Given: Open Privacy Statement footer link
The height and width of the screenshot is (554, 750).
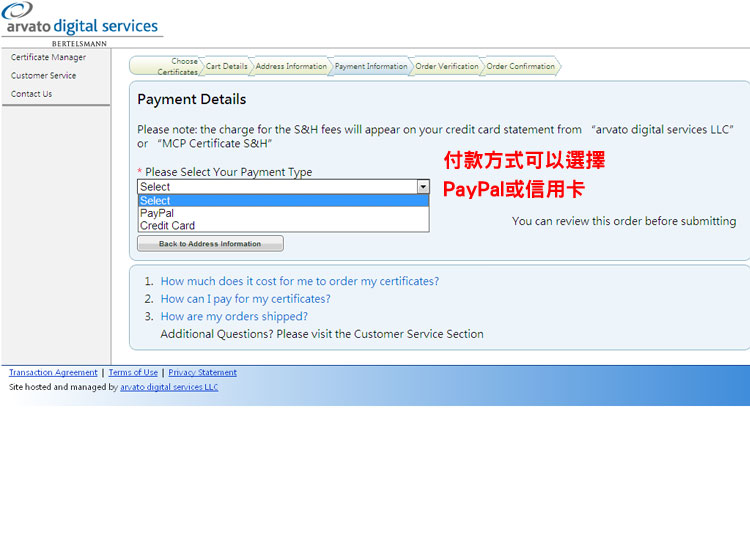Looking at the screenshot, I should click(x=202, y=372).
